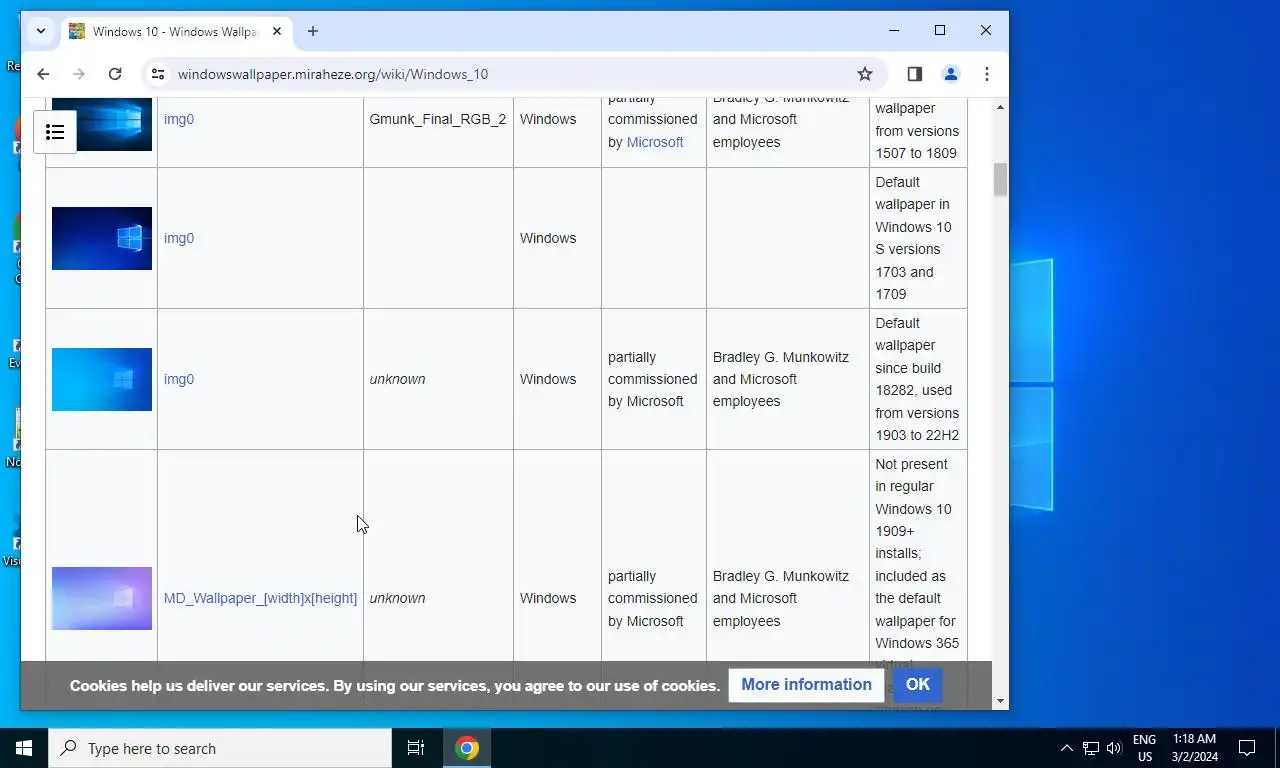Open img0 link in Windows 10 S row
Image resolution: width=1280 pixels, height=768 pixels.
coord(179,238)
